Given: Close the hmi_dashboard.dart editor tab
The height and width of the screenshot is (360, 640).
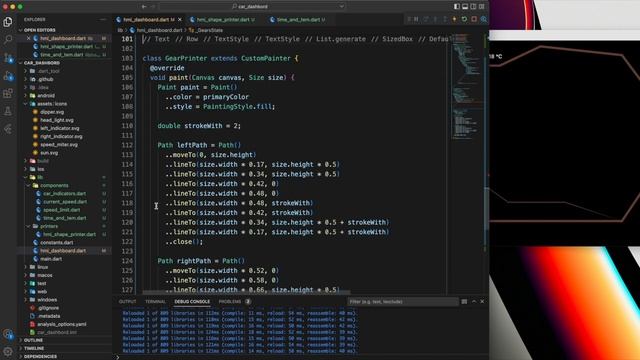Looking at the screenshot, I should [180, 20].
